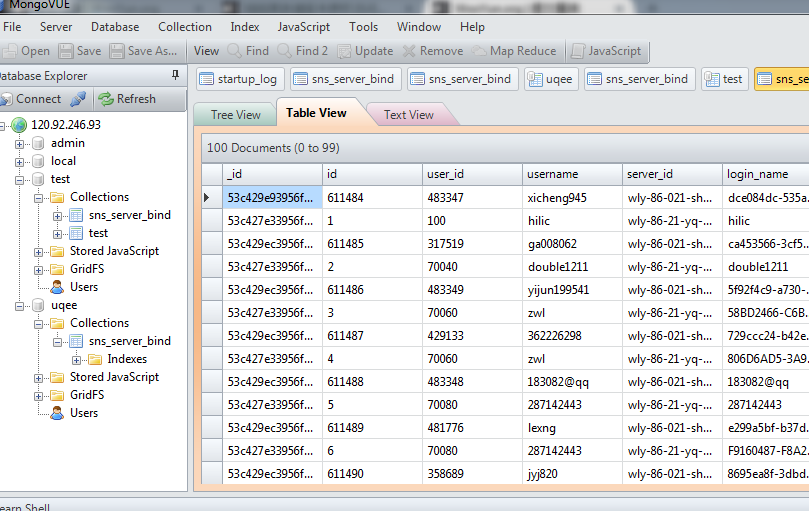Screen dimensions: 809x511
Task: Click username cell ga008062
Action: pyautogui.click(x=573, y=244)
